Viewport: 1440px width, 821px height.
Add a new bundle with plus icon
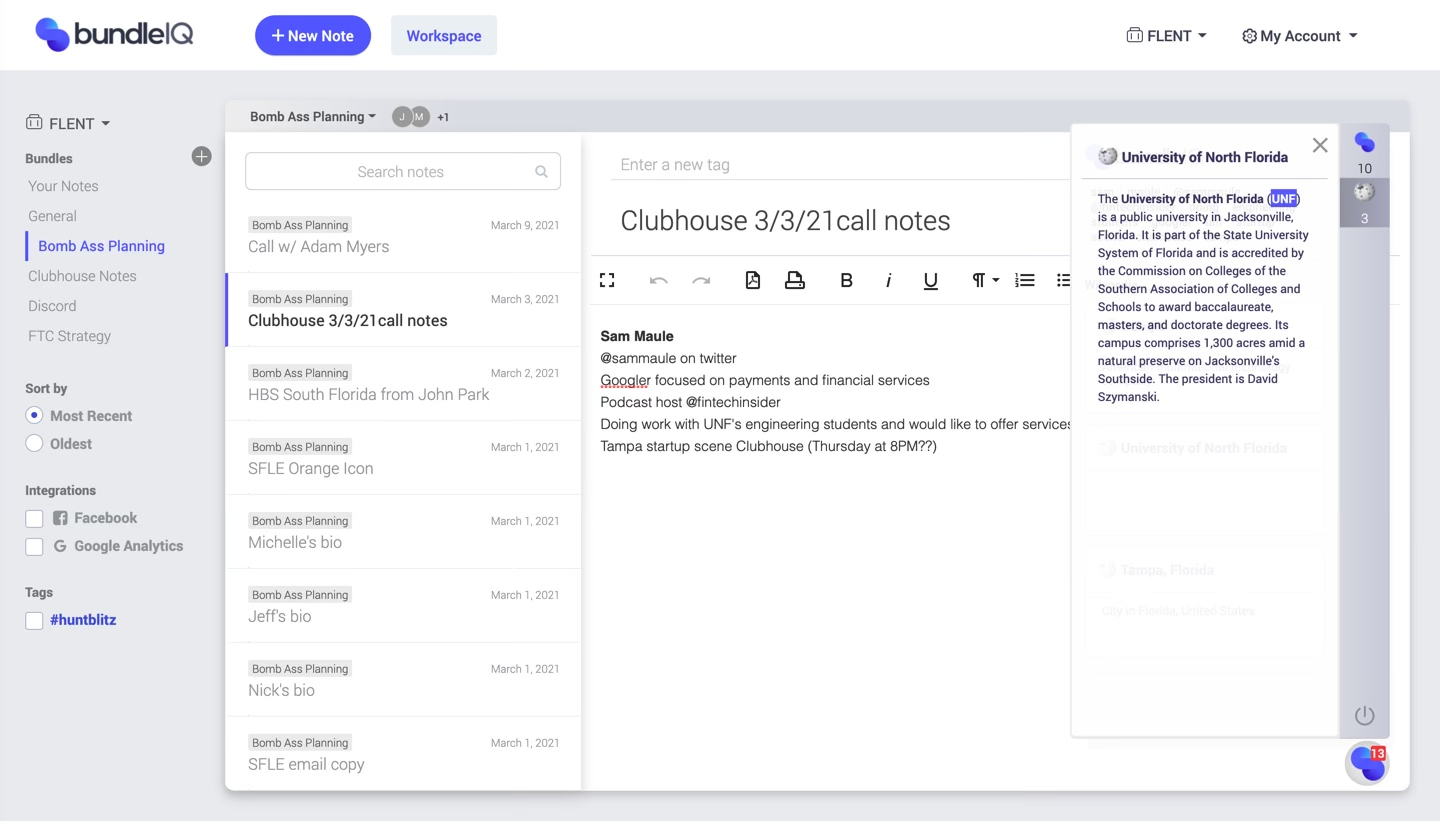point(201,156)
